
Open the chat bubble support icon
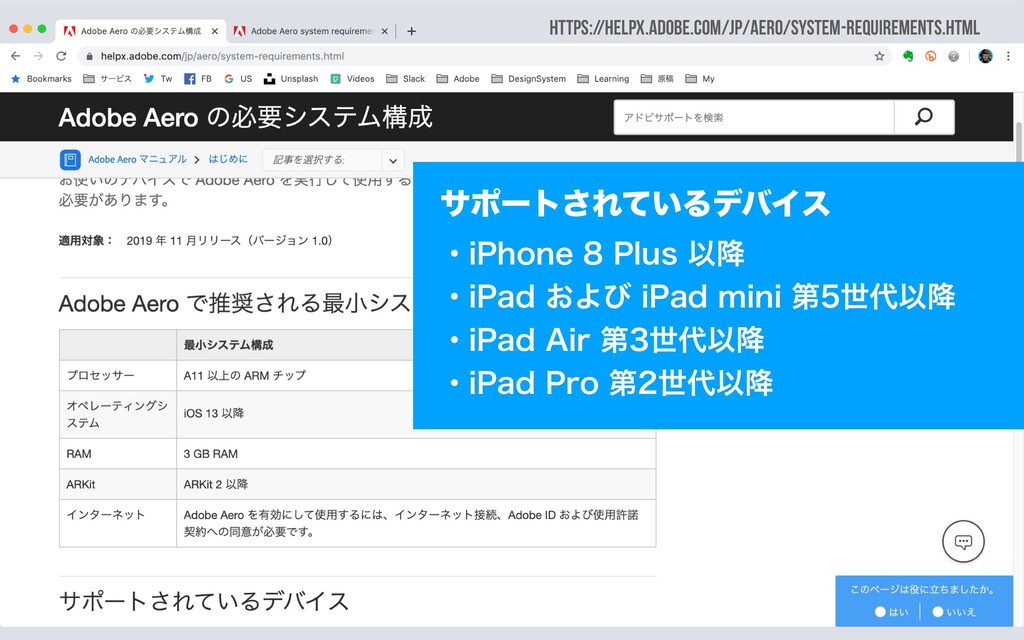click(963, 541)
